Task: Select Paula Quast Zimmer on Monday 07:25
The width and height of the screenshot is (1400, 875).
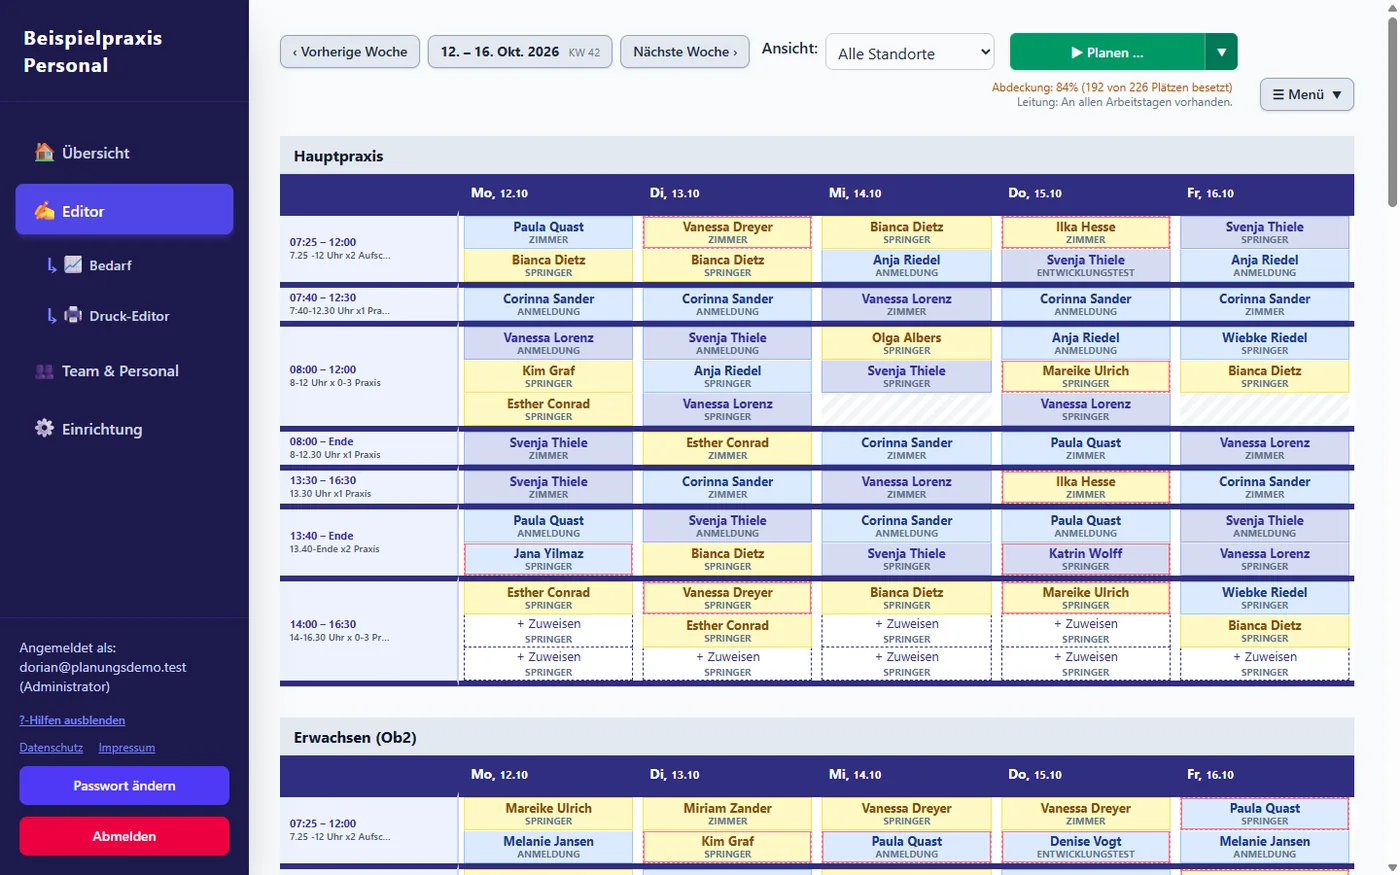Action: coord(549,232)
